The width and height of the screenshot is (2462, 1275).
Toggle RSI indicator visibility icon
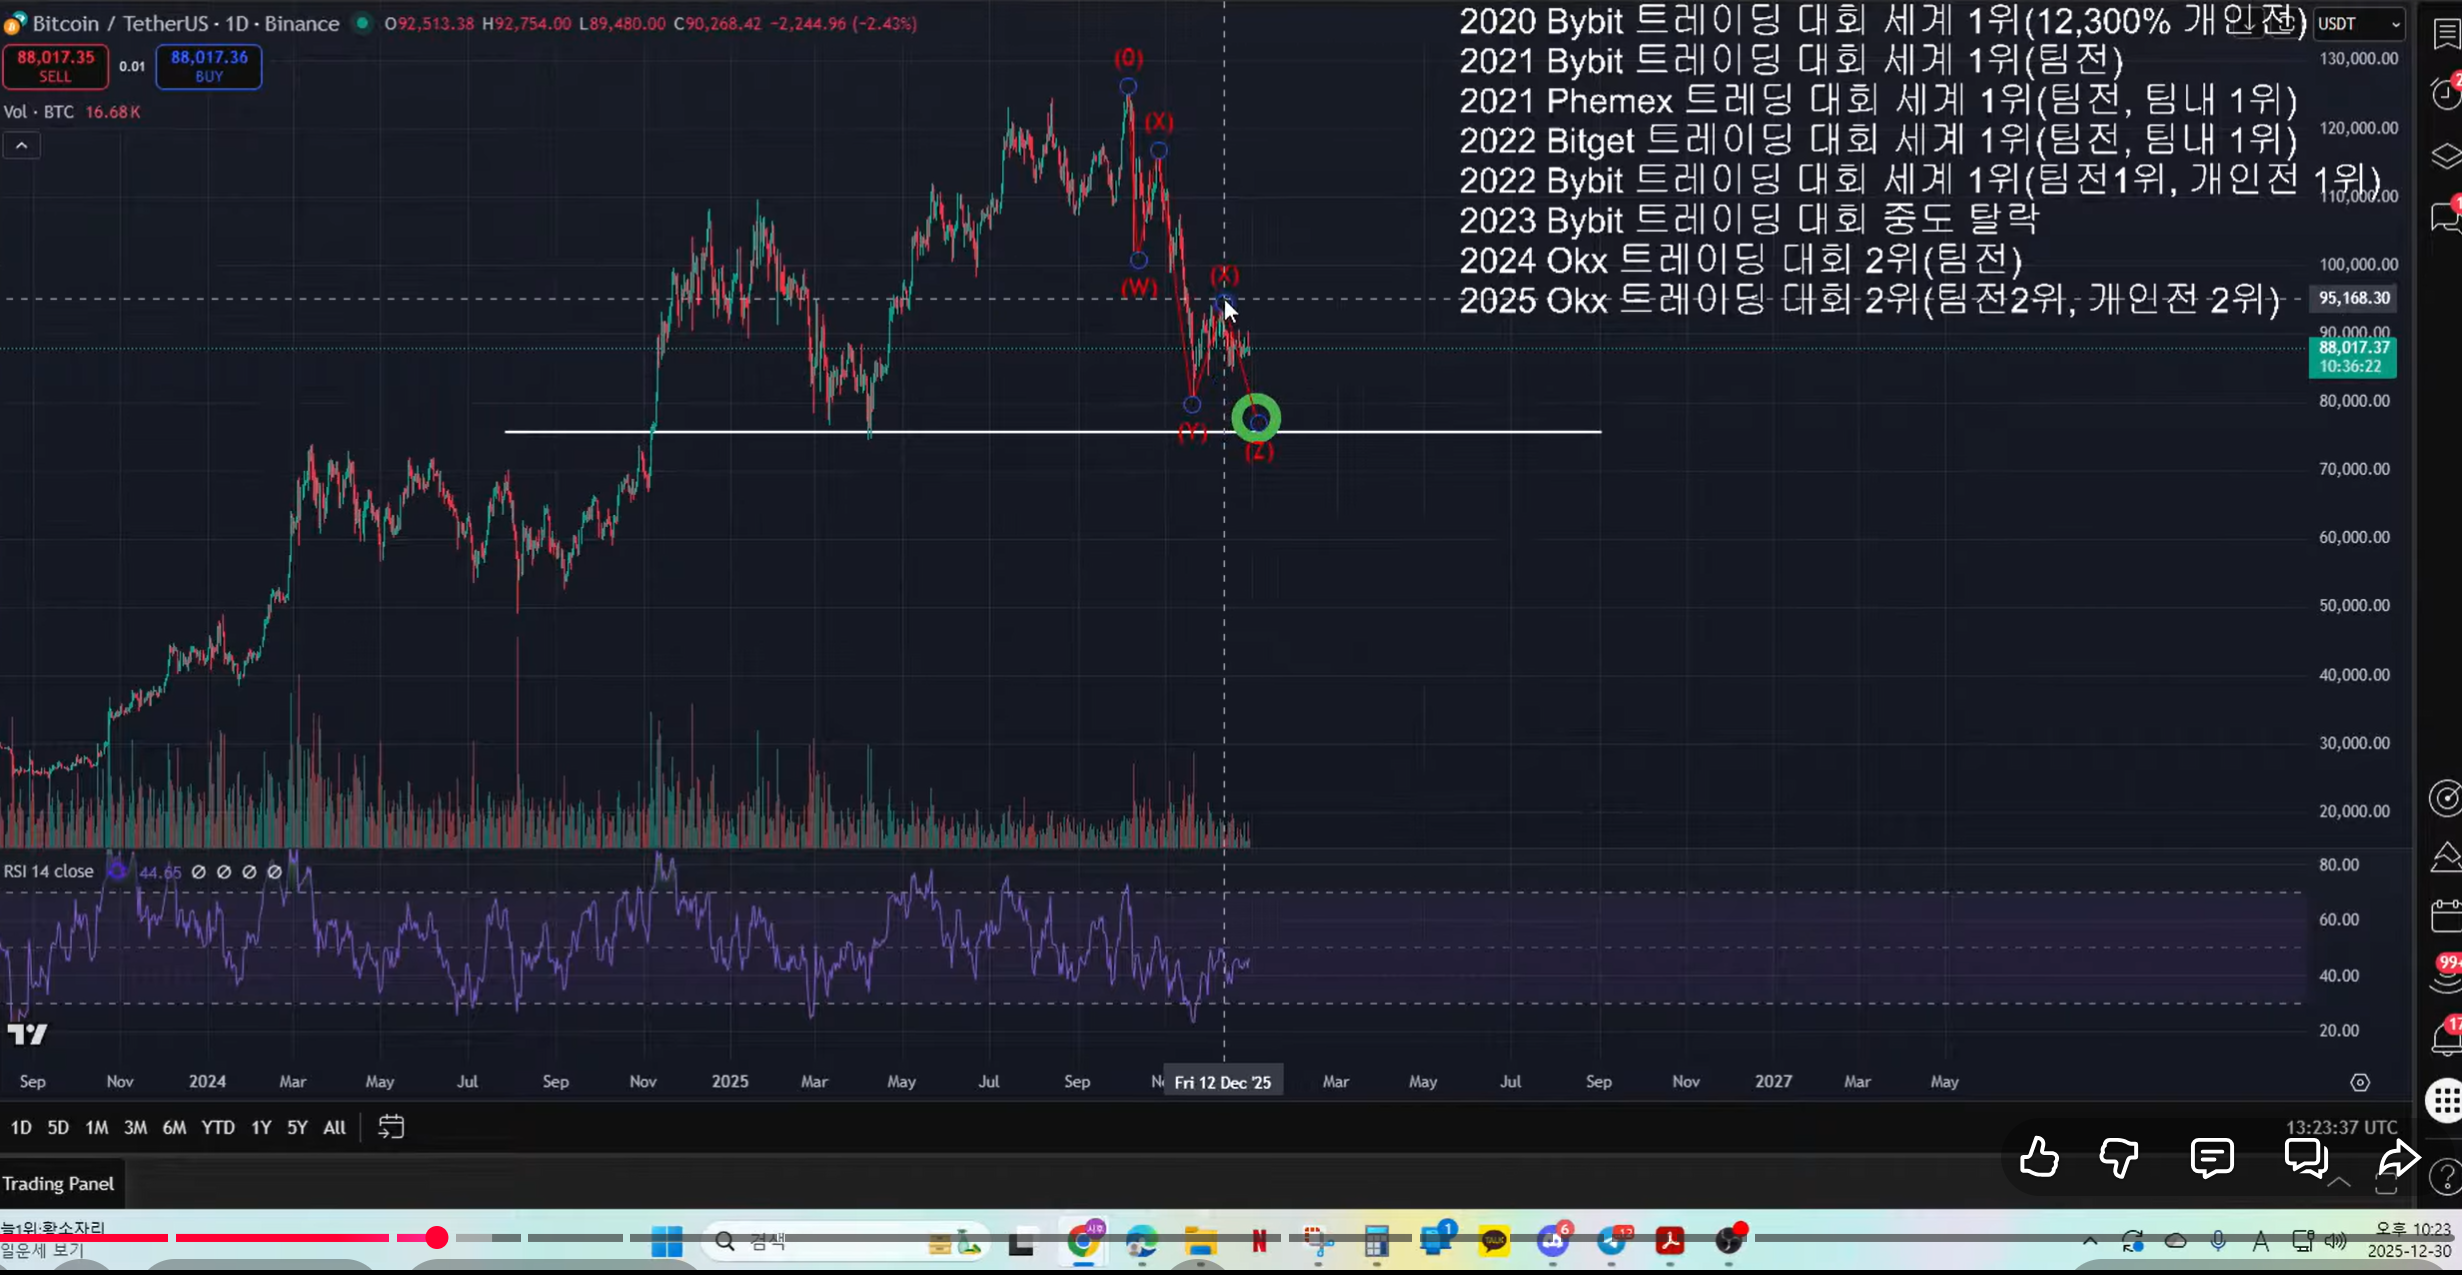click(117, 871)
